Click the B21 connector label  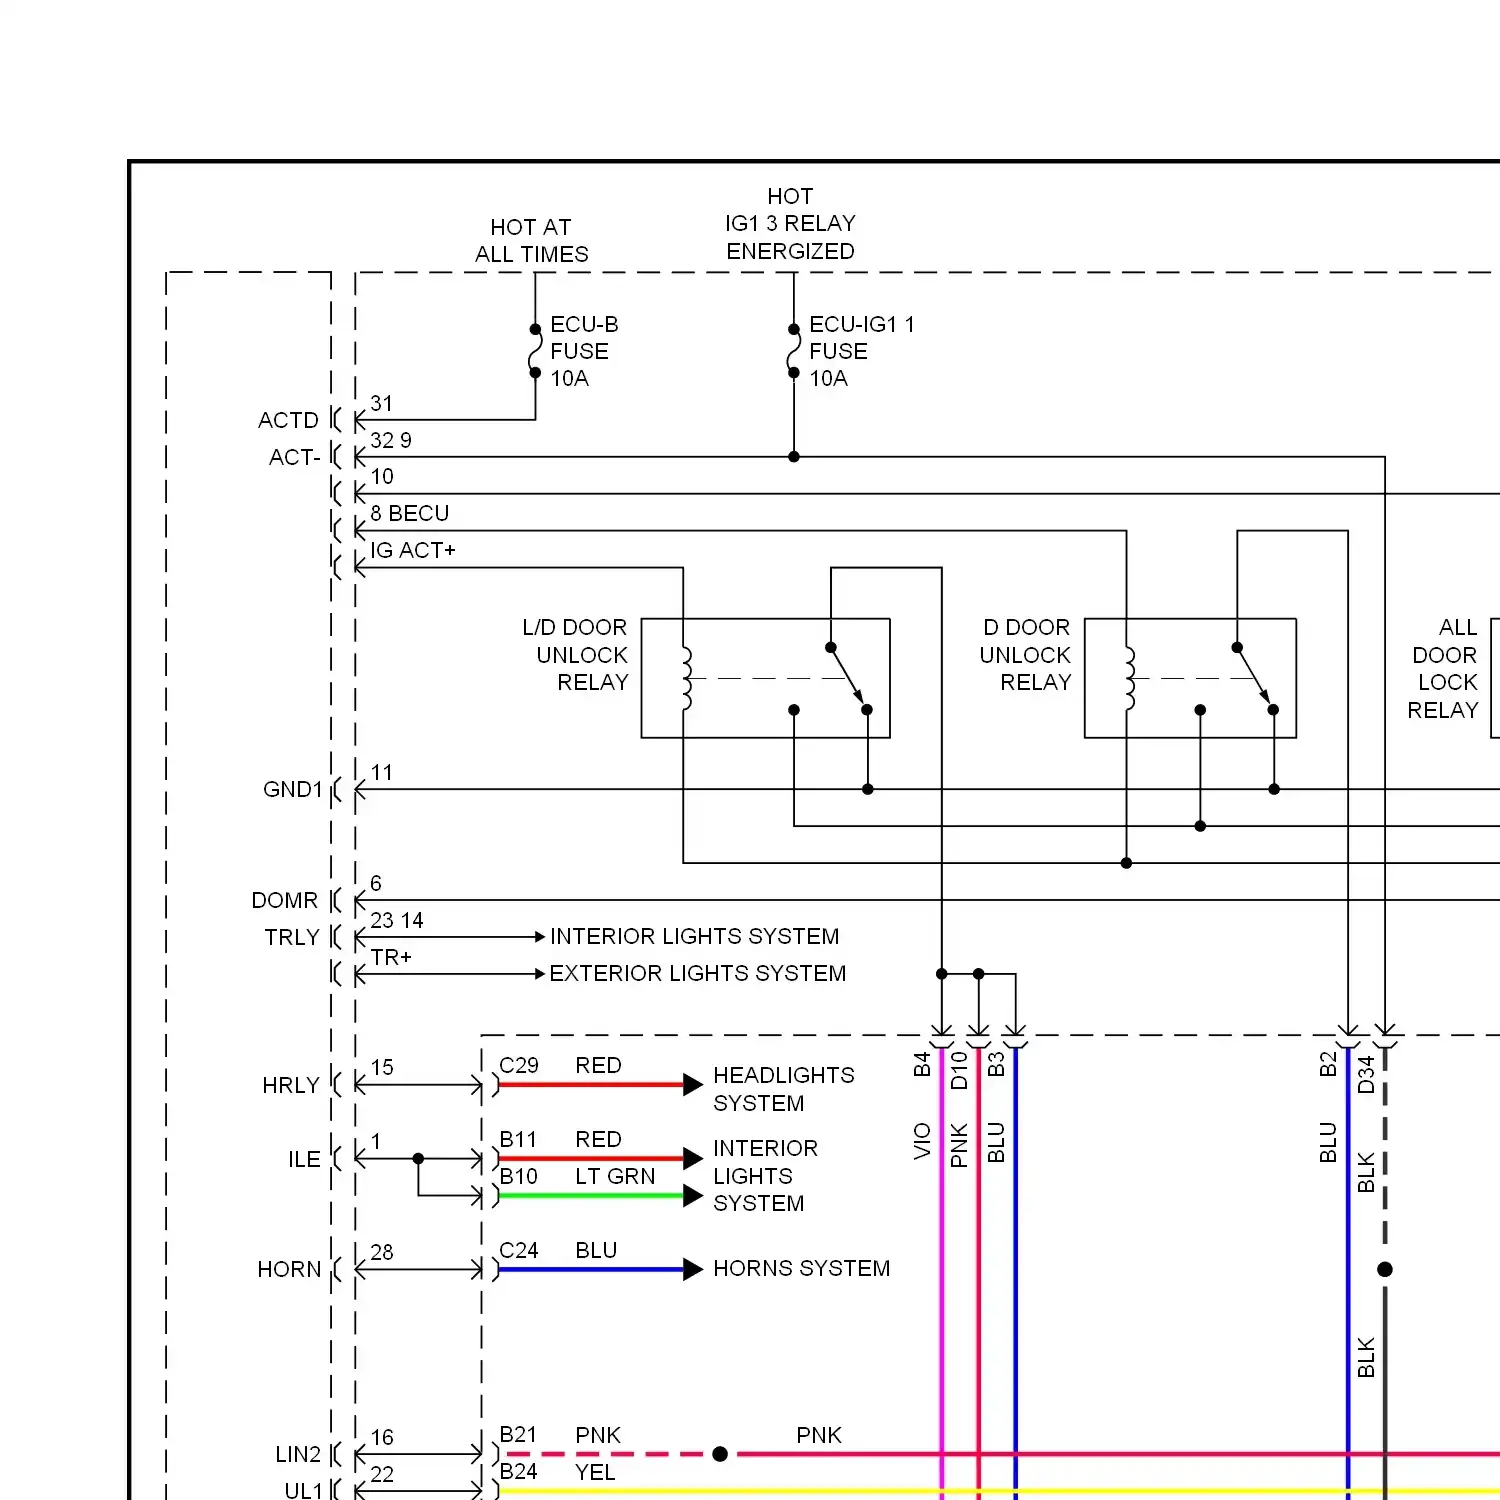[x=519, y=1435]
